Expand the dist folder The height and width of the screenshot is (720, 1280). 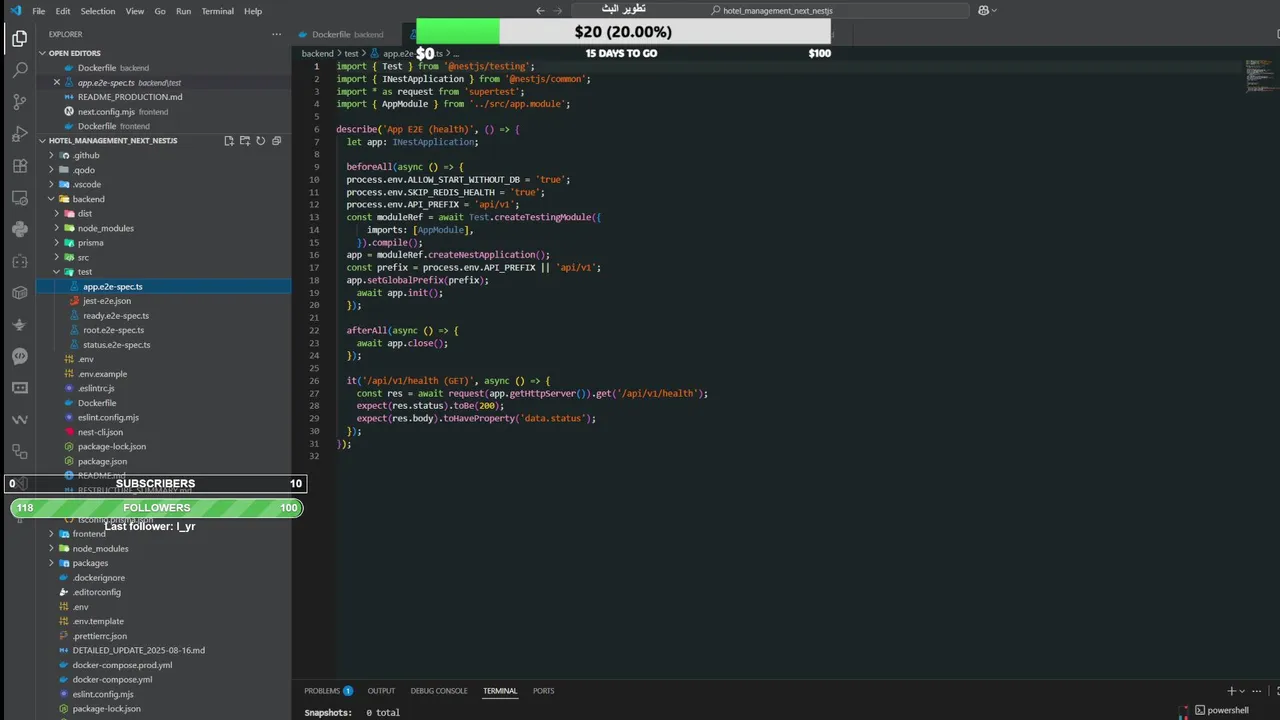57,213
